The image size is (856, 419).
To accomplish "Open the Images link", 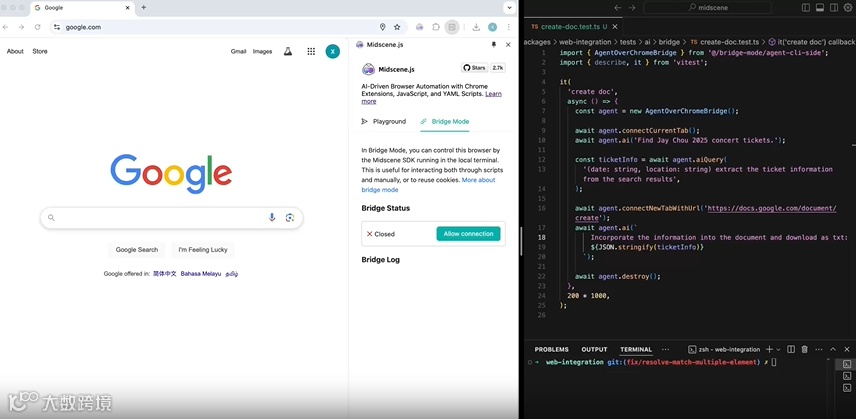I will 263,51.
